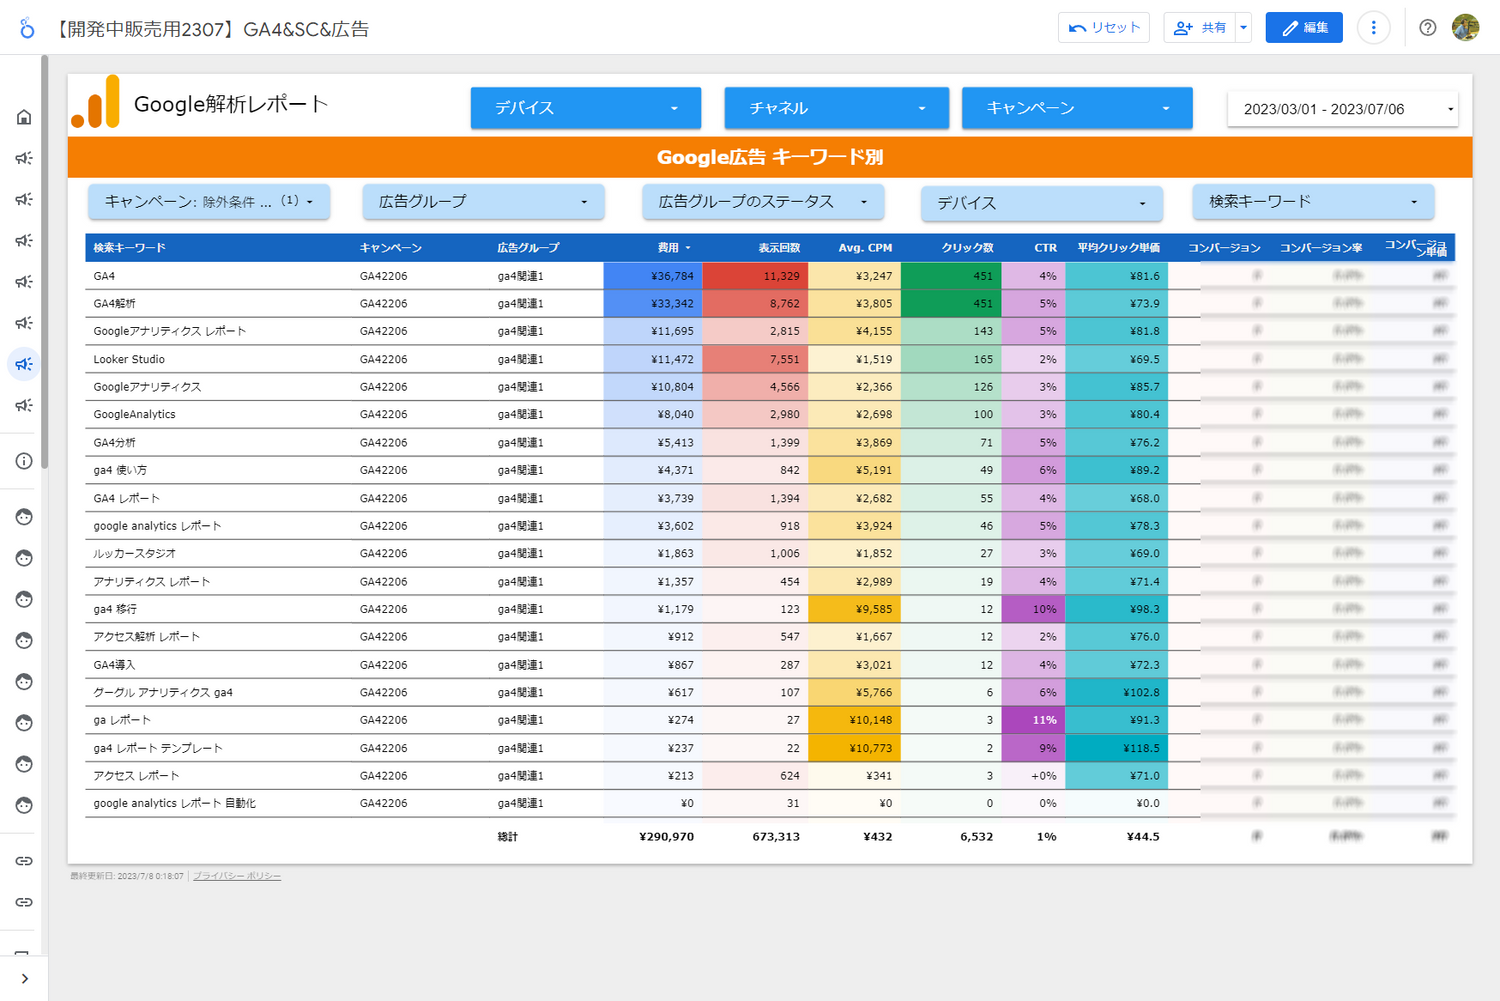Click the Google解析レポート orange bar chart logo
Viewport: 1500px width, 1001px height.
96,103
